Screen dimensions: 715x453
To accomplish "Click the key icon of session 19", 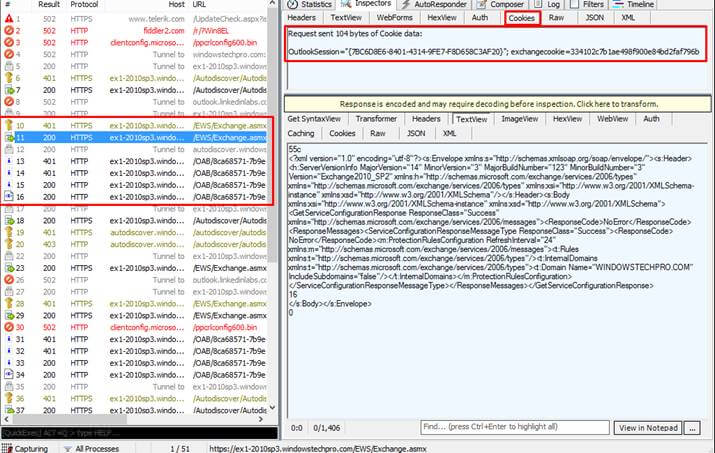I will coord(9,232).
